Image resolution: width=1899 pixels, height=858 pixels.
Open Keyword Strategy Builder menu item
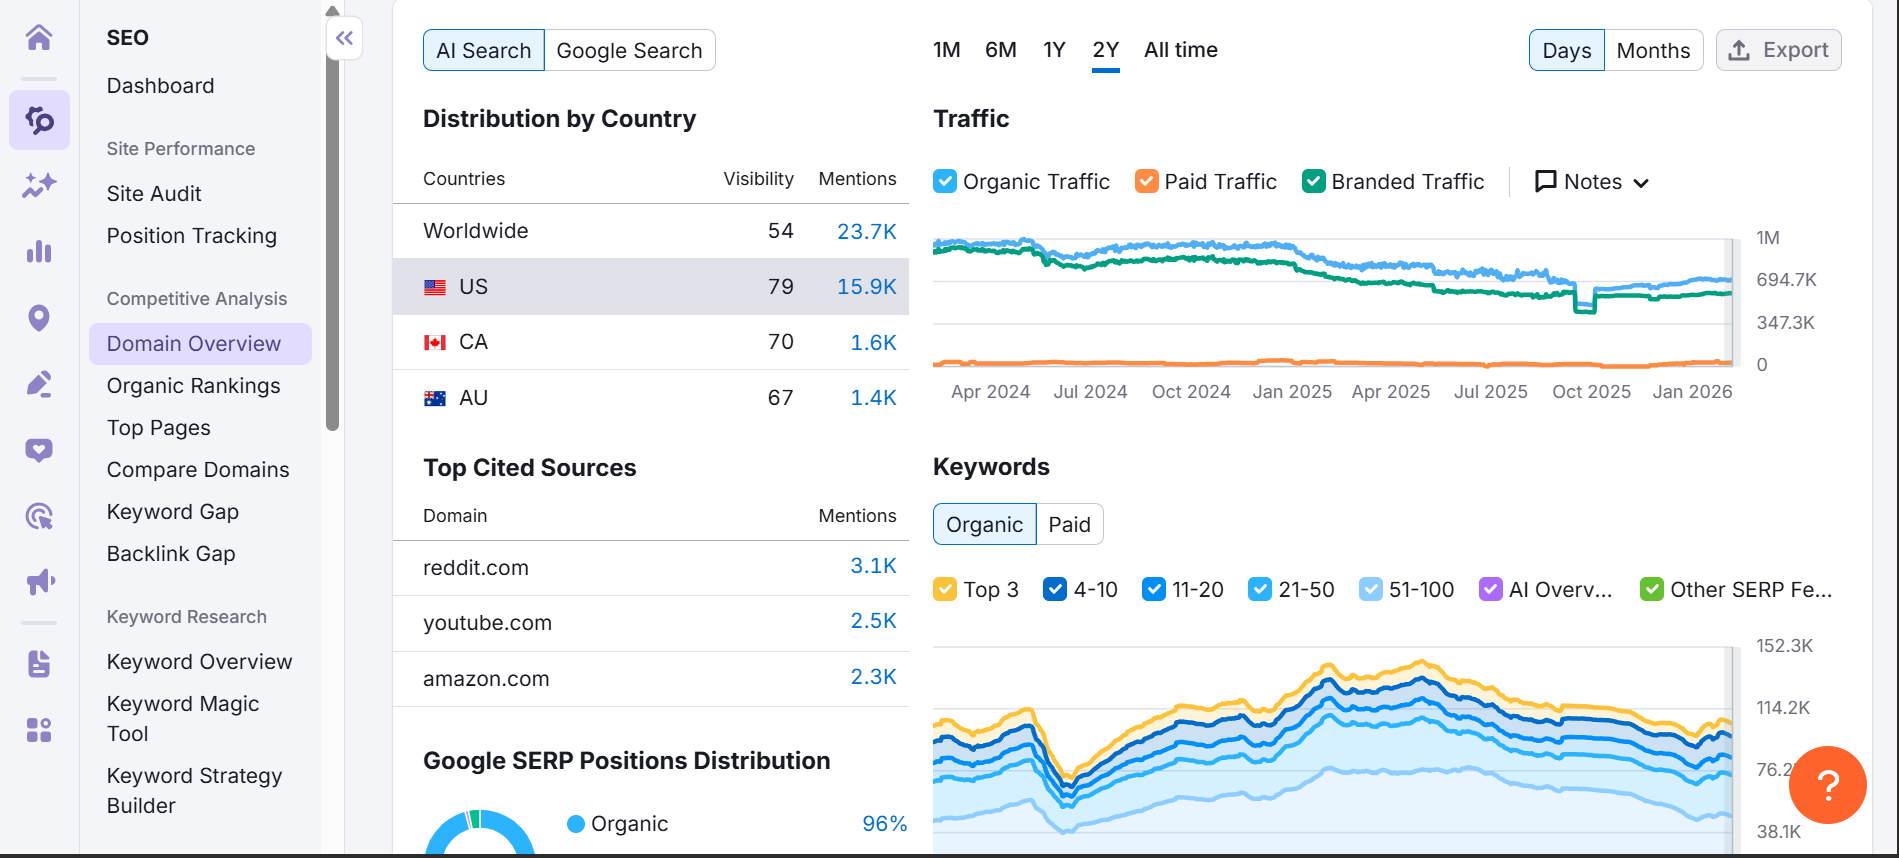[195, 791]
